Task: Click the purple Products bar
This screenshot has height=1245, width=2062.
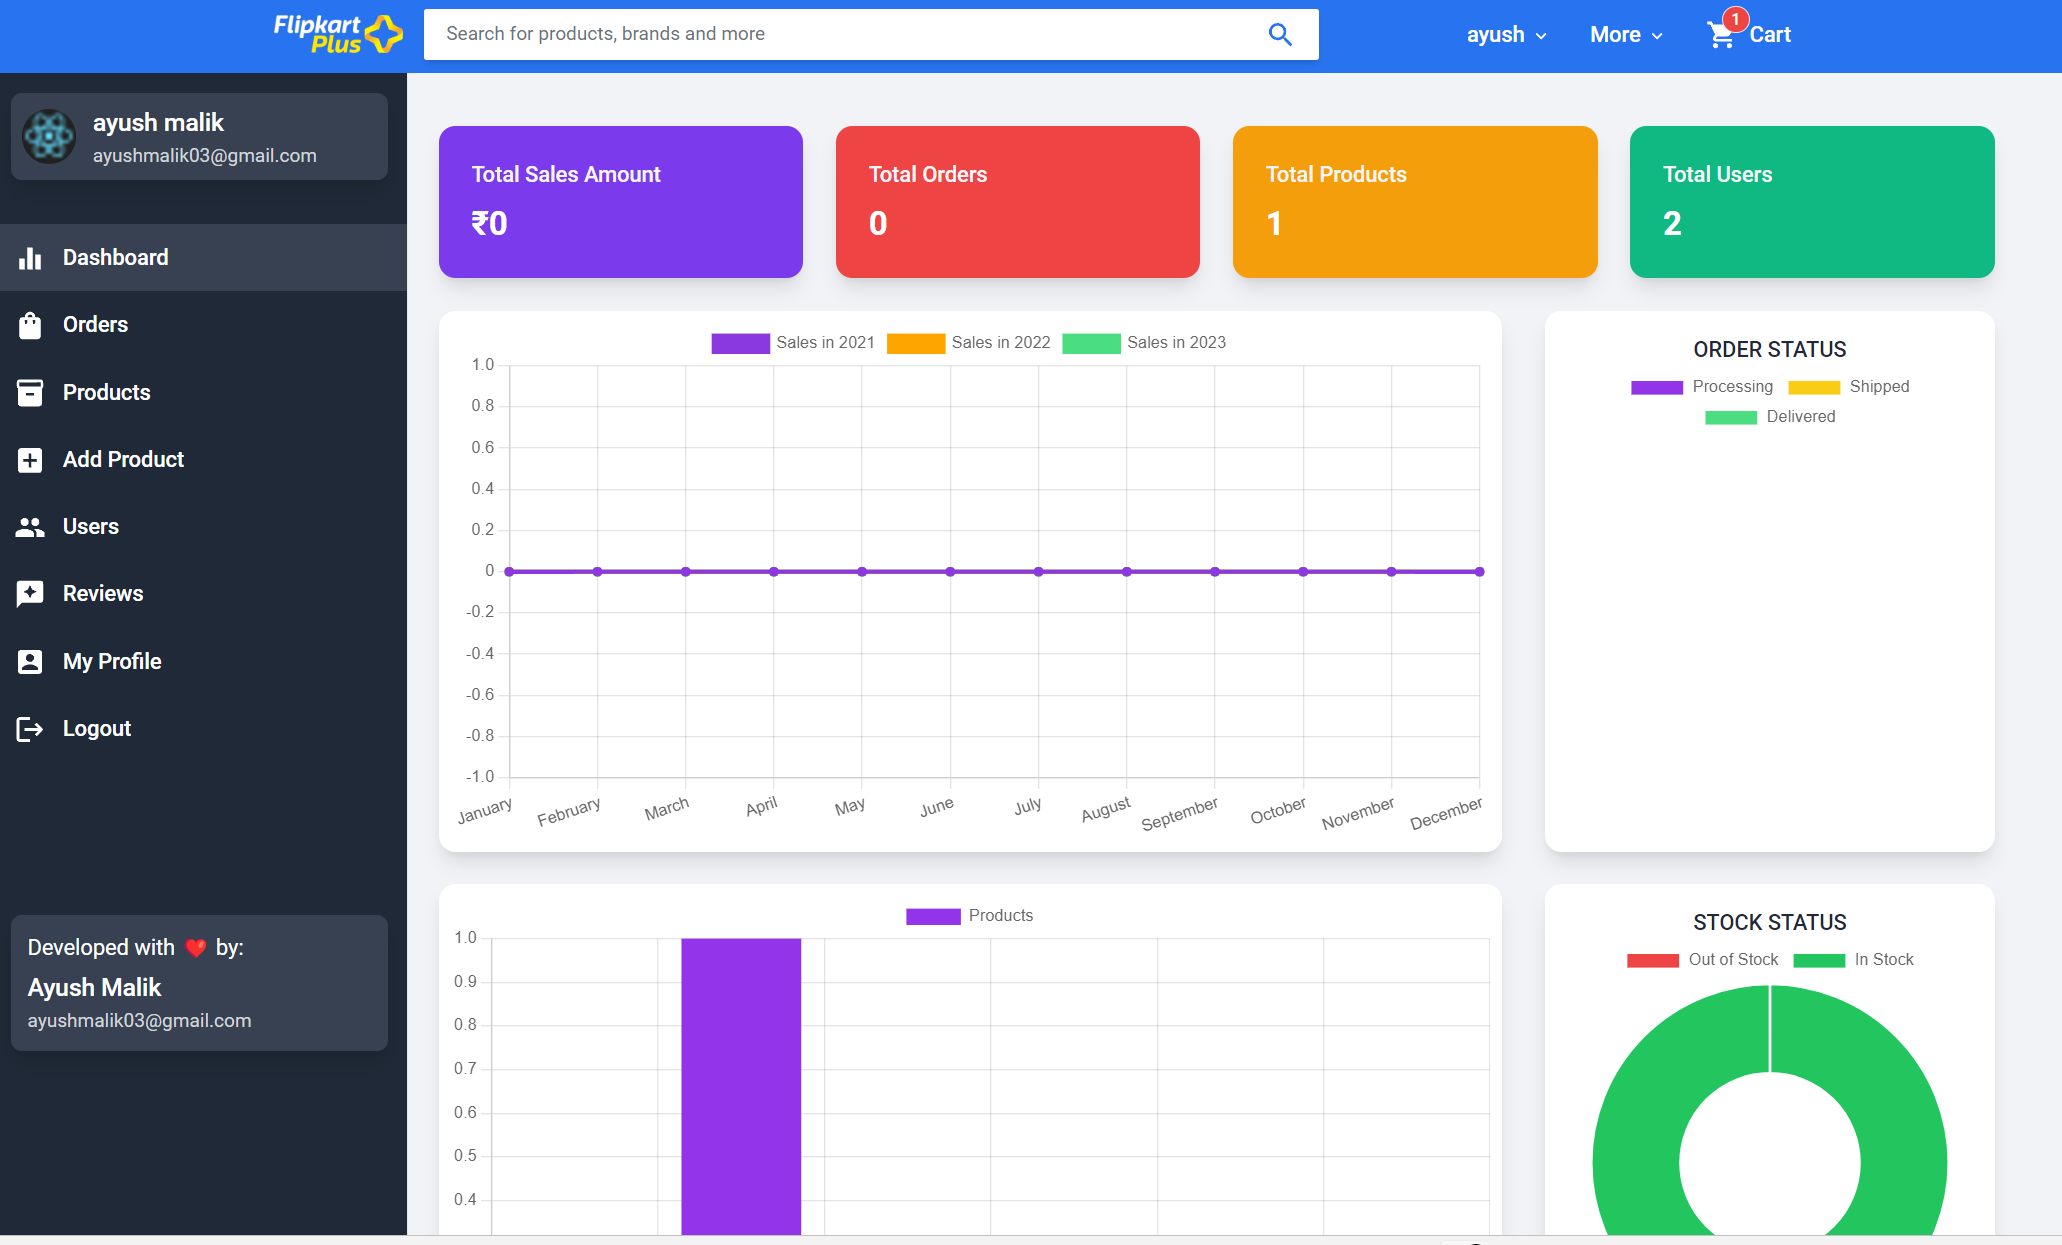Action: pos(741,1086)
